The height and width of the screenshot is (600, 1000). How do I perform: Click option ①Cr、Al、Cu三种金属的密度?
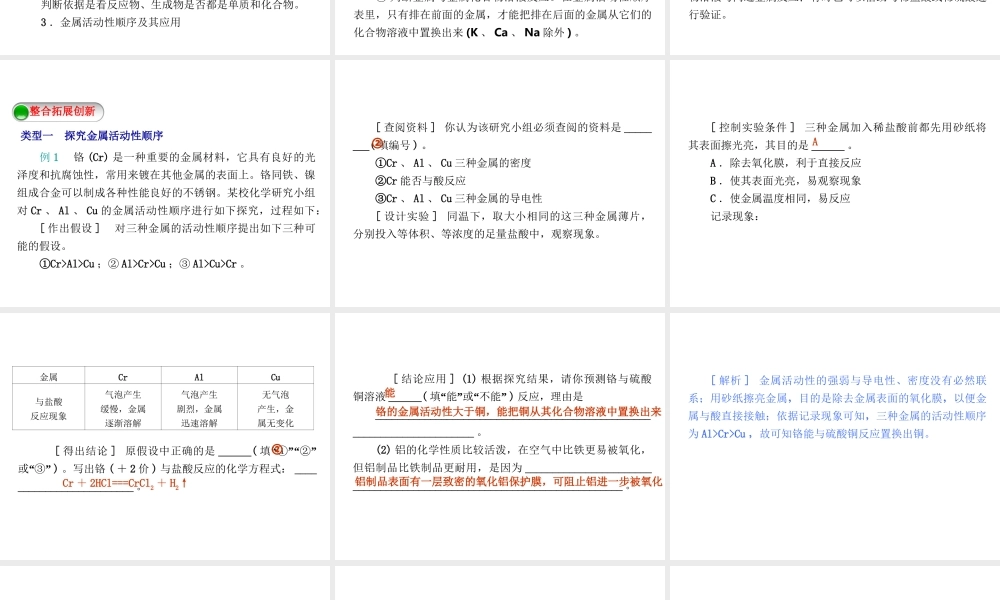(x=453, y=163)
